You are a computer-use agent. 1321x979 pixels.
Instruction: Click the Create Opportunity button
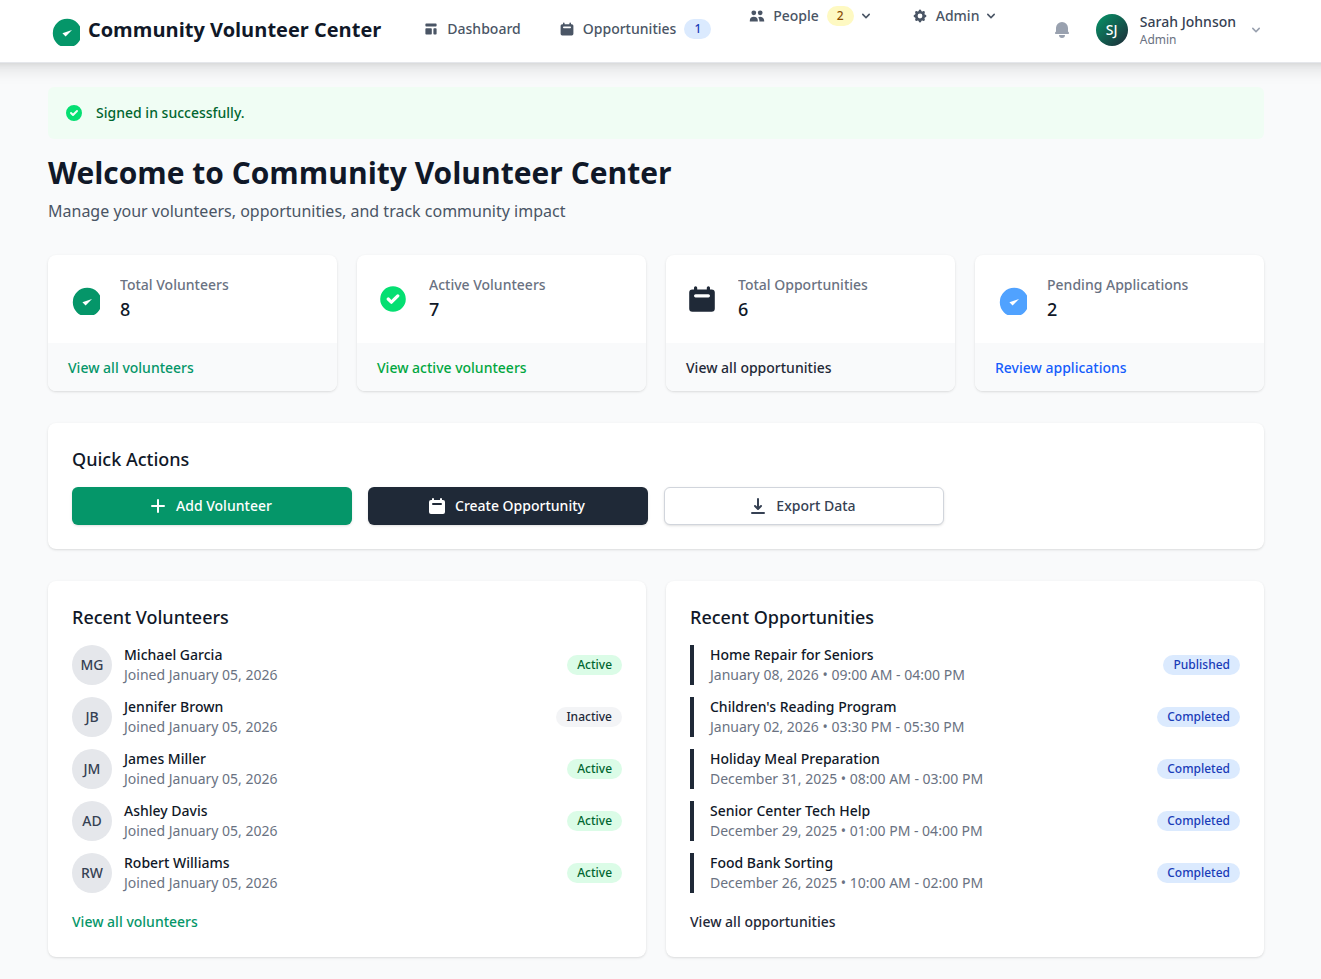pos(507,506)
